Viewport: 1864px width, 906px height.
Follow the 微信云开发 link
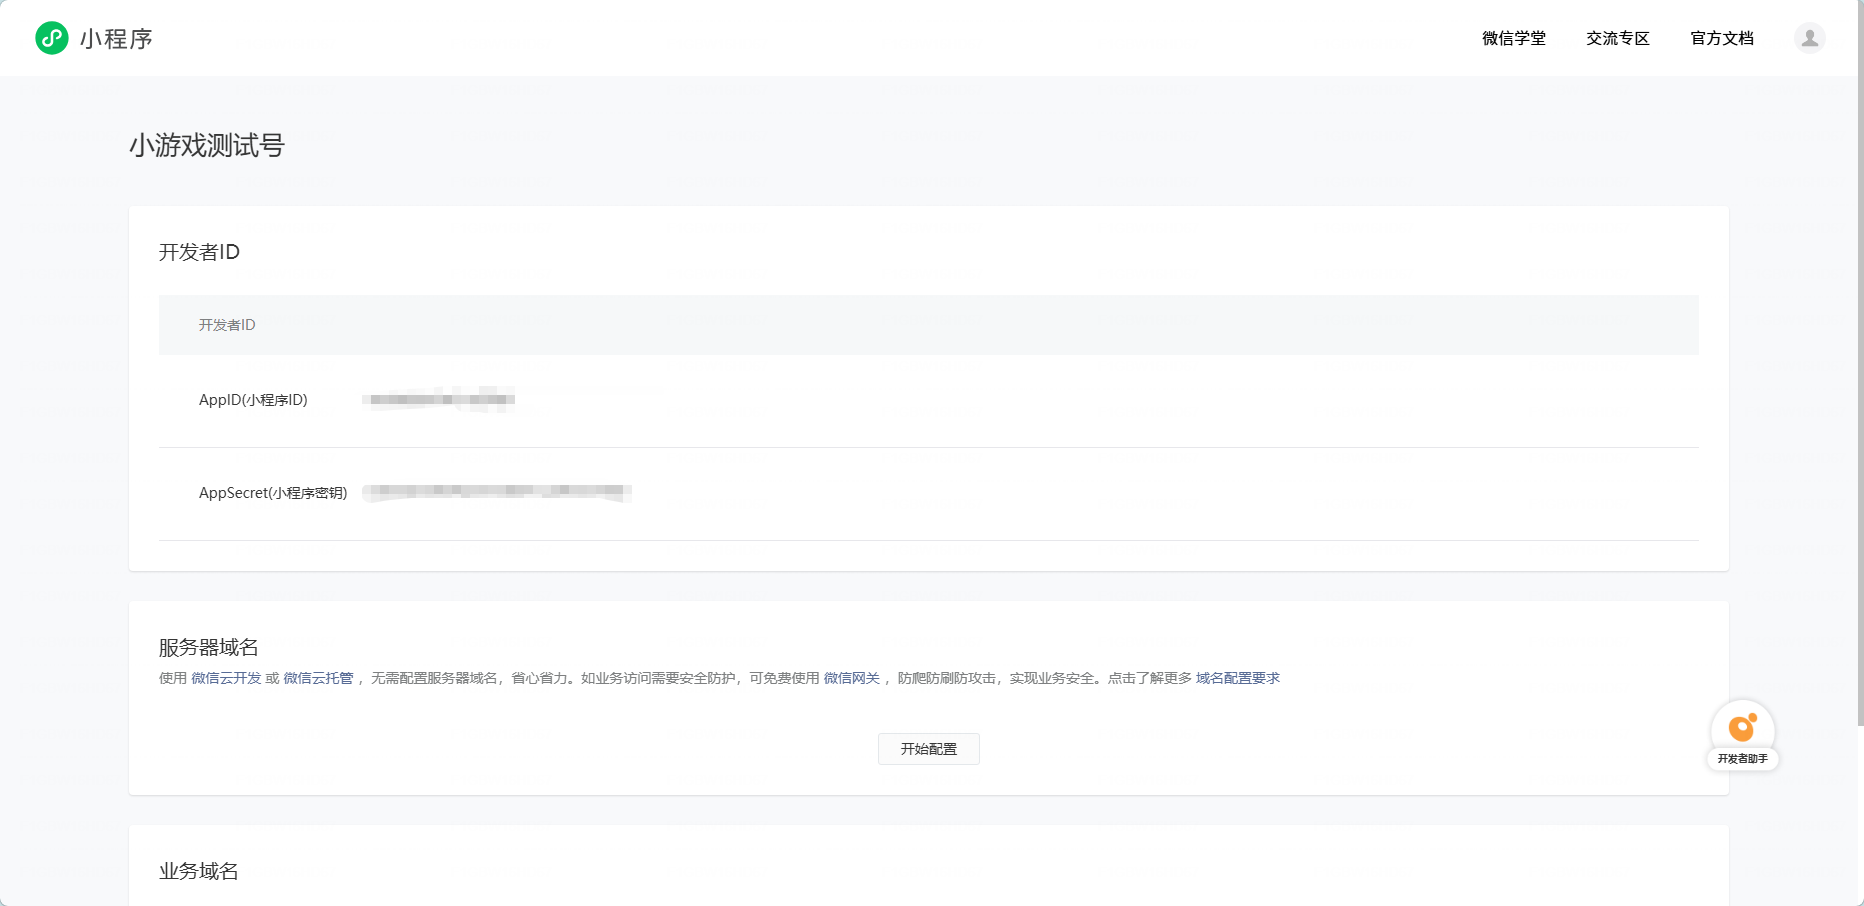pos(226,678)
